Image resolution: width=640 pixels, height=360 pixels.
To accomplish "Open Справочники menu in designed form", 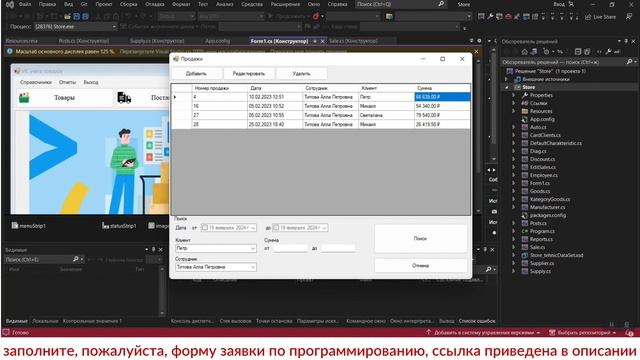I will [x=36, y=82].
